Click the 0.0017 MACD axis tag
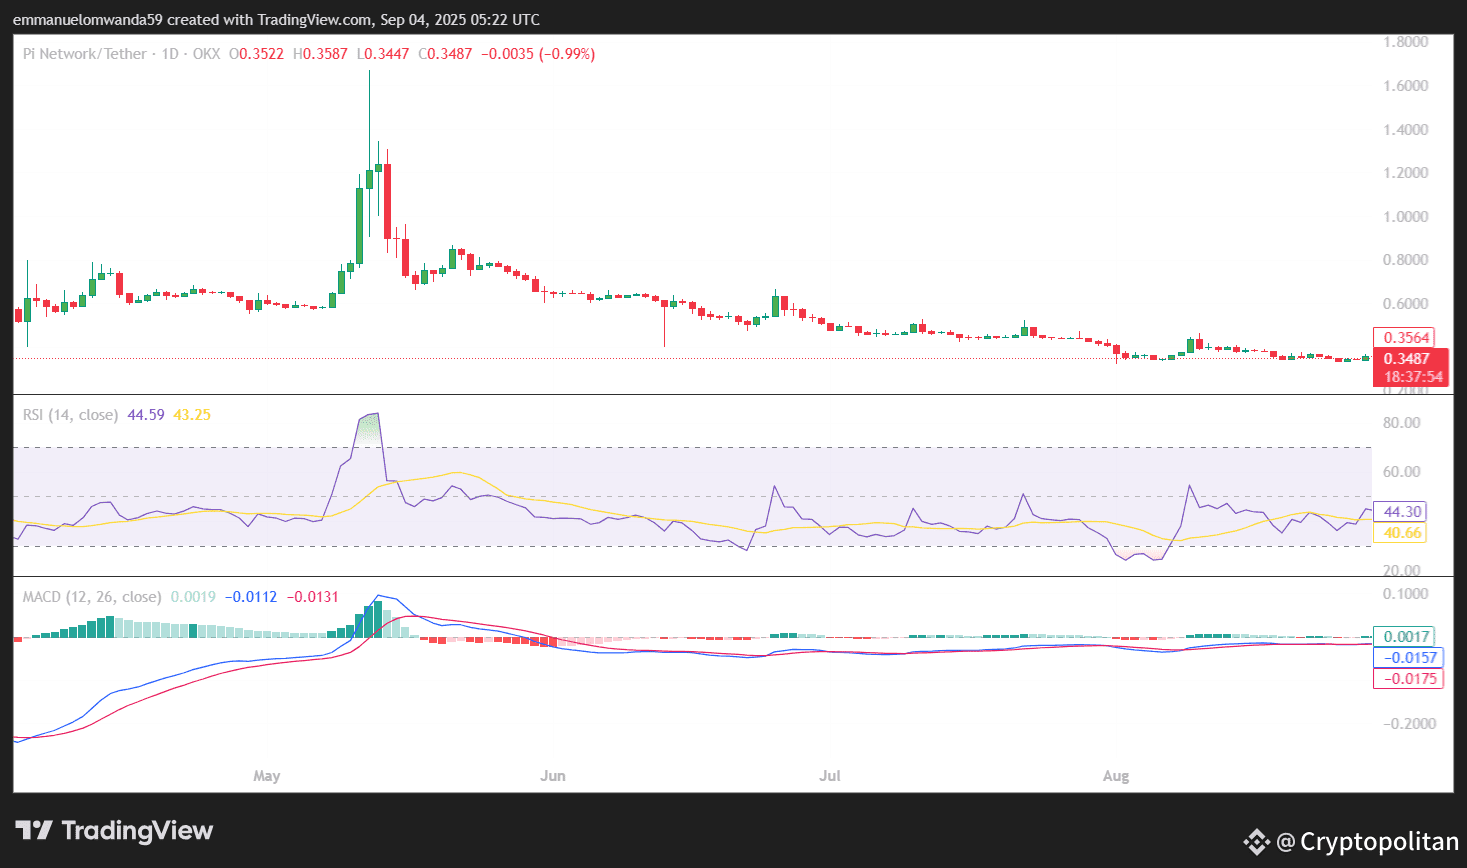The image size is (1467, 868). [x=1406, y=637]
